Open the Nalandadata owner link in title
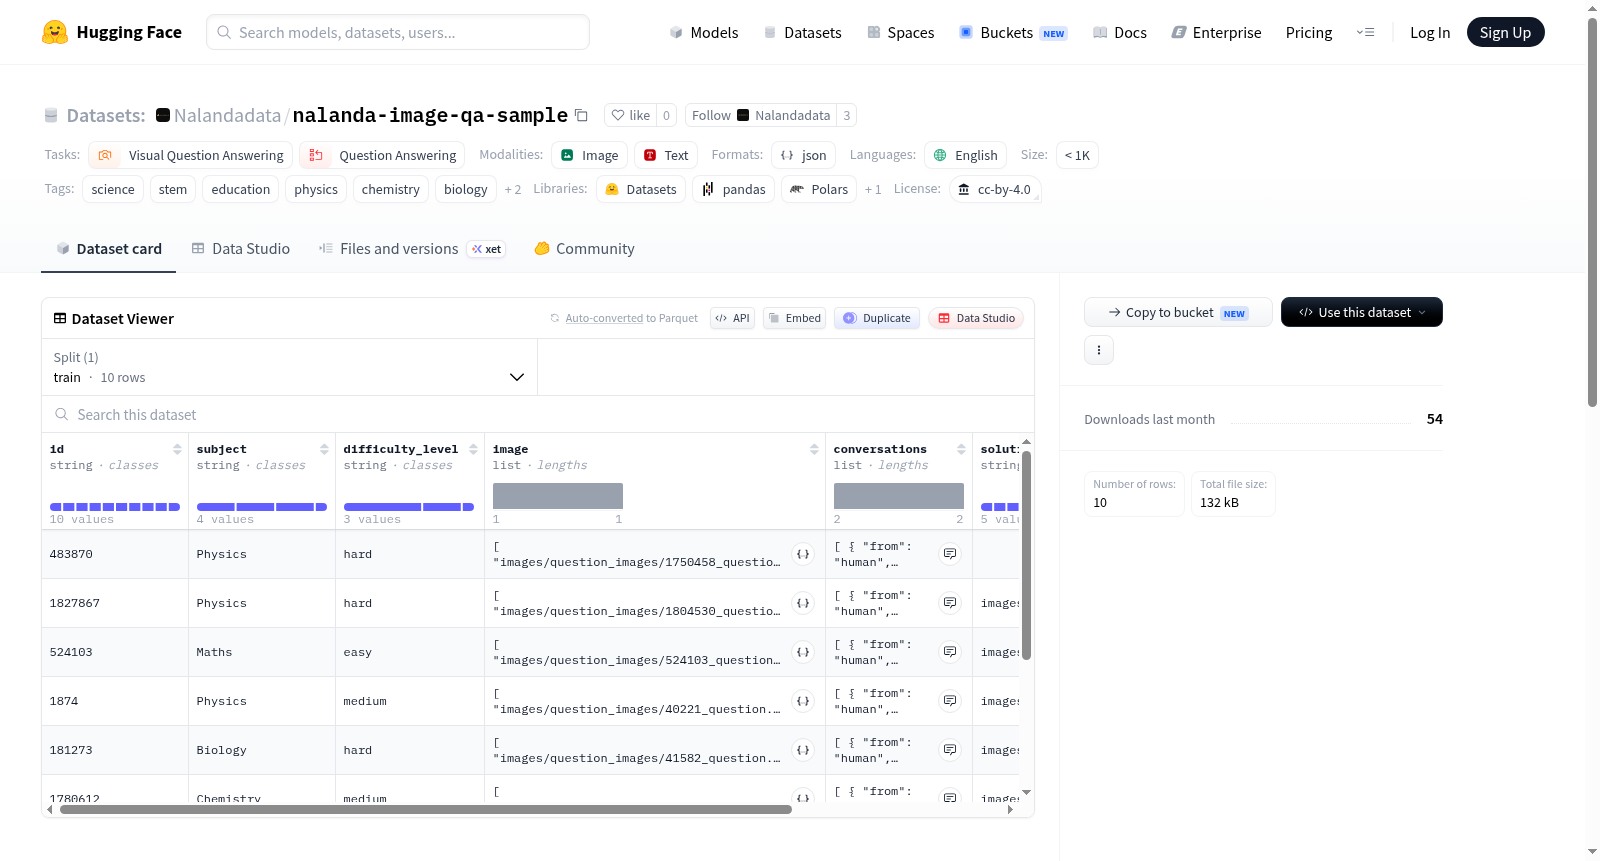Viewport: 1600px width, 861px height. point(227,115)
